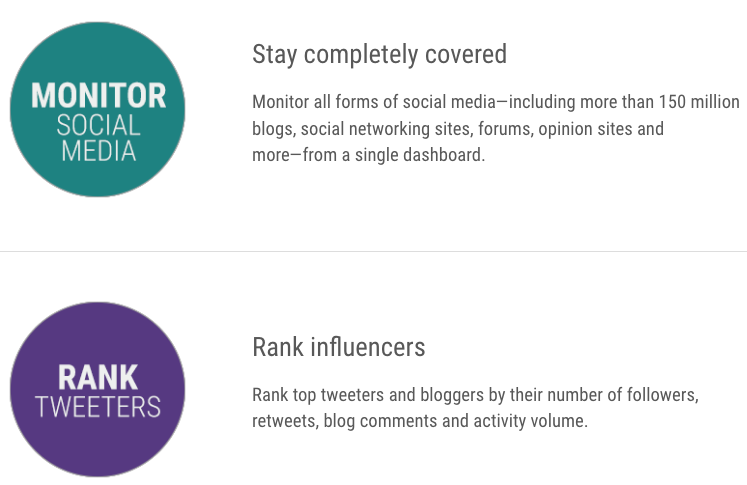
Task: Click the 150 million text
Action: pyautogui.click(x=699, y=102)
